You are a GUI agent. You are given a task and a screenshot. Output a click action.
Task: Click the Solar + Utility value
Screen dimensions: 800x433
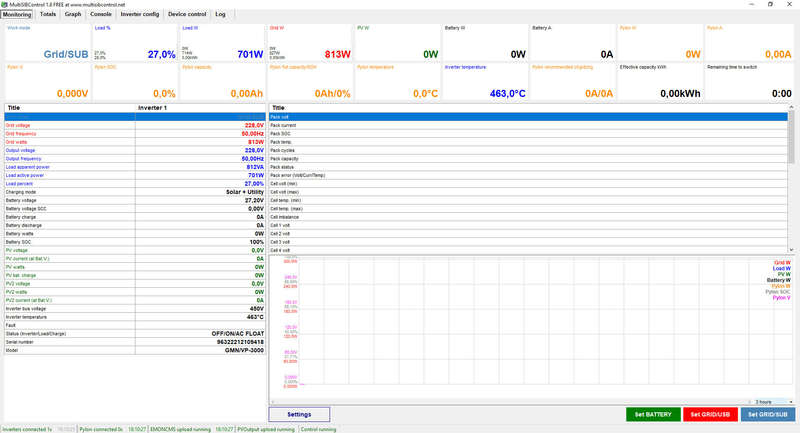tap(245, 192)
